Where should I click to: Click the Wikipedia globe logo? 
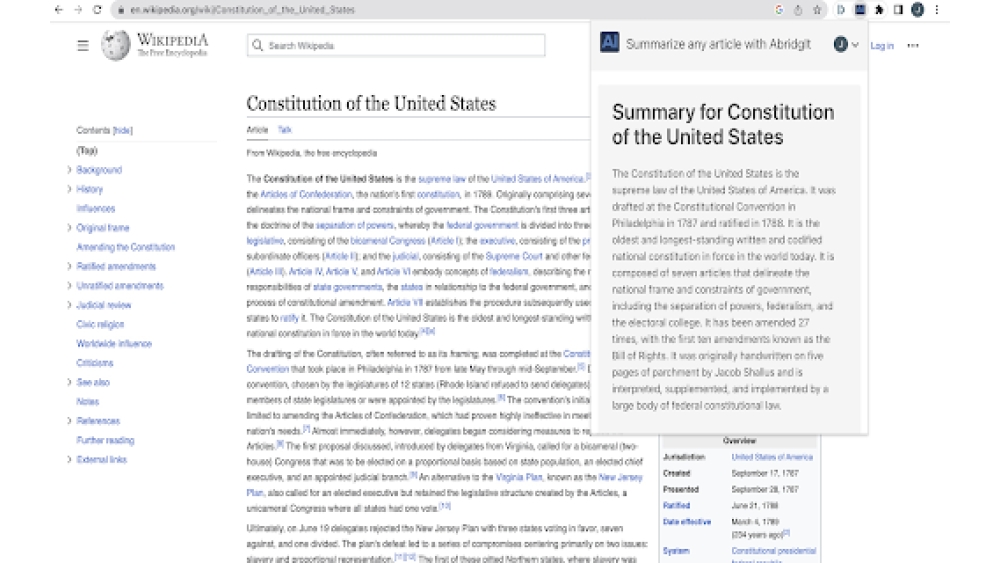point(115,45)
